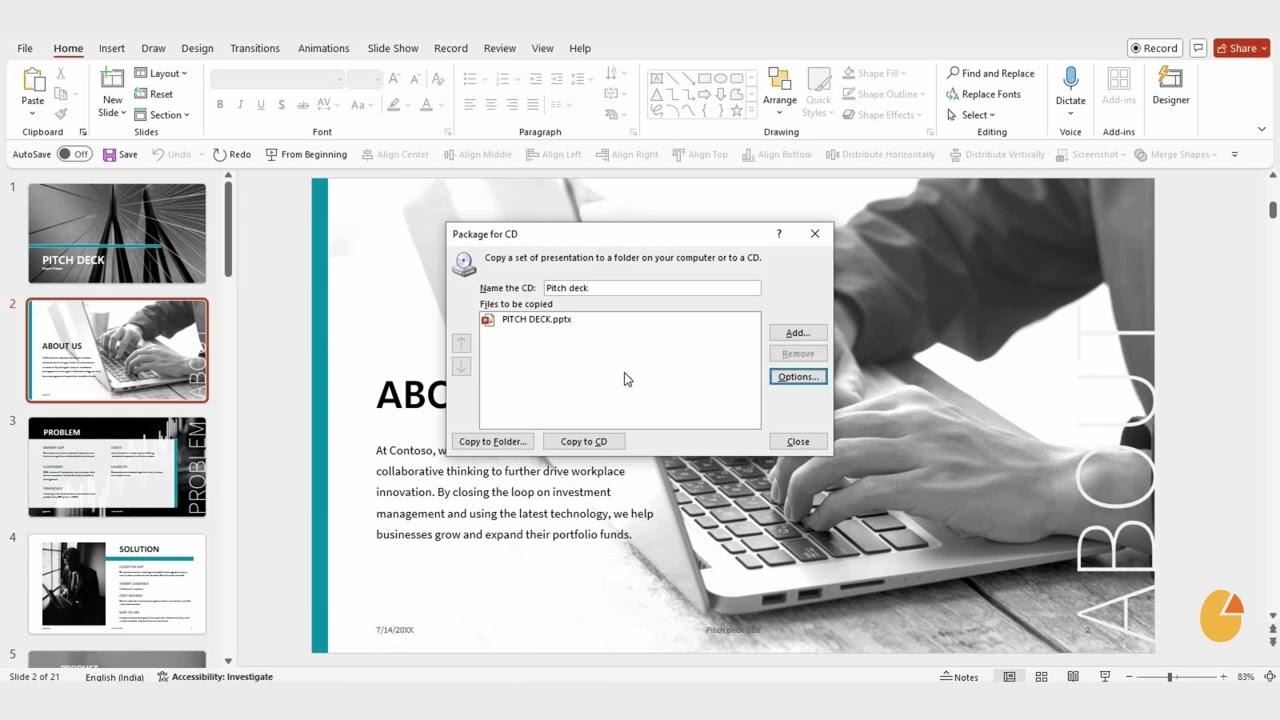Screen dimensions: 1280x720
Task: Open the Layout dropdown
Action: (161, 73)
